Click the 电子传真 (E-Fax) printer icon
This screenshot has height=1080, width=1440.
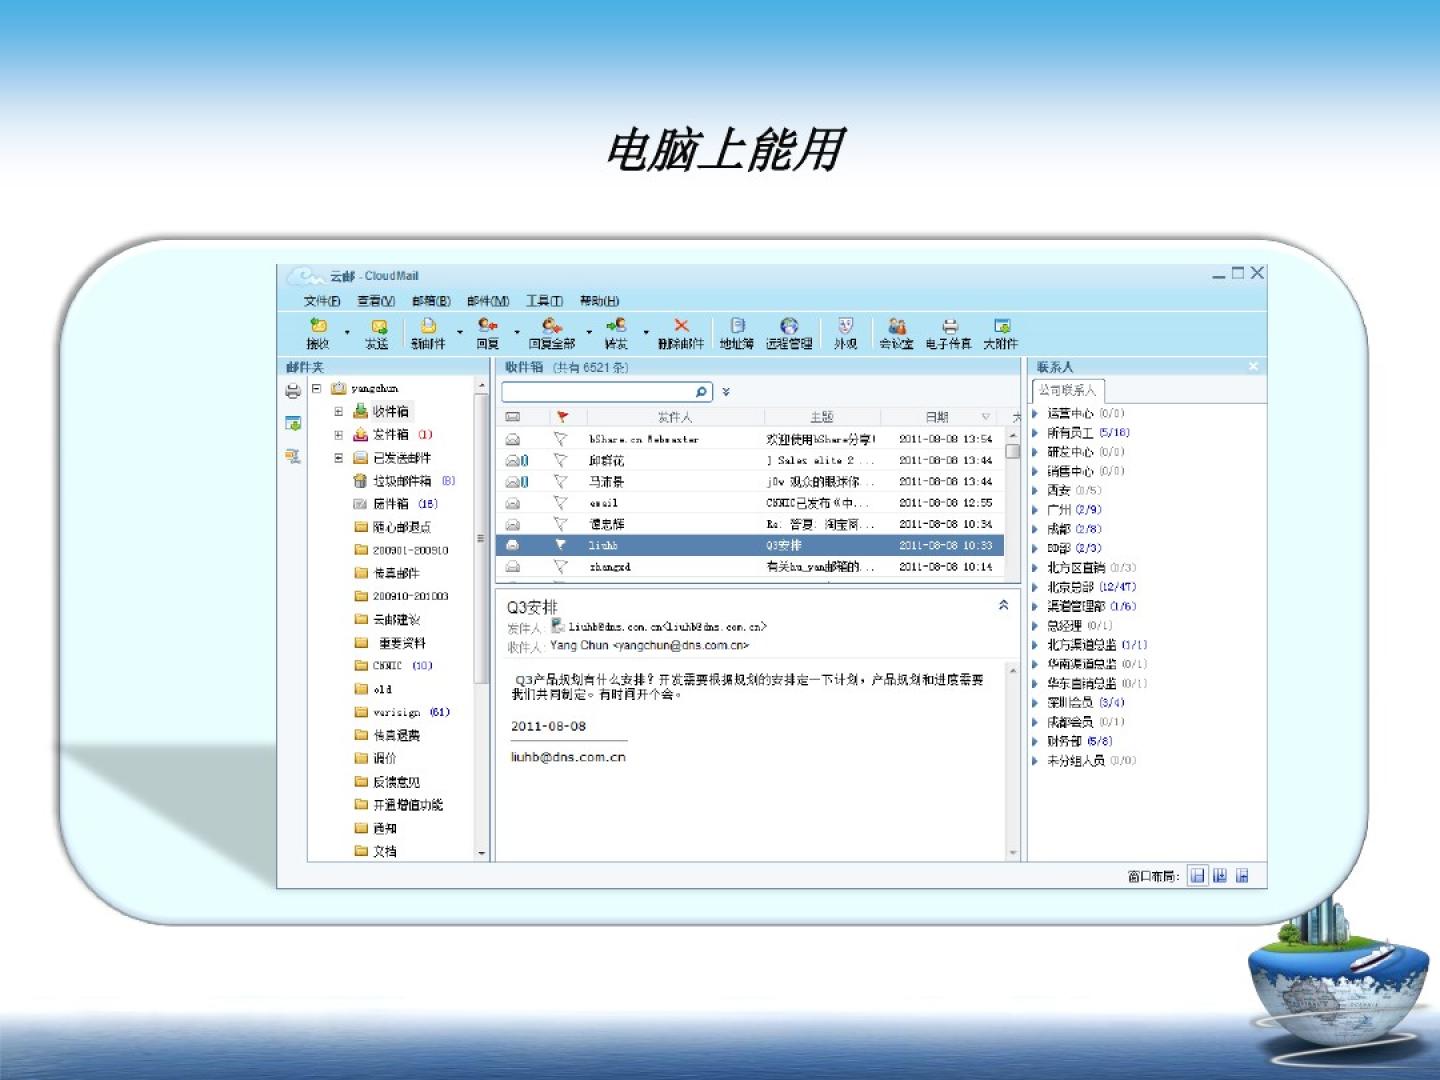949,326
